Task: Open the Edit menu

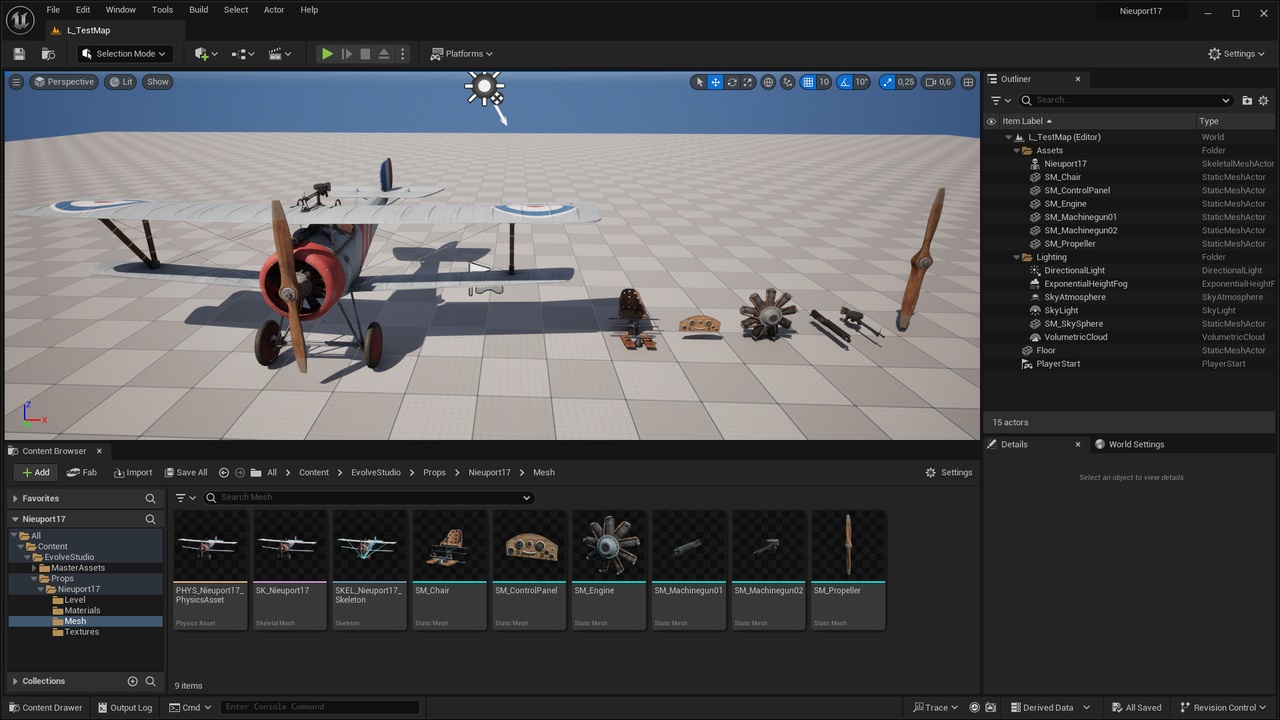Action: tap(83, 10)
